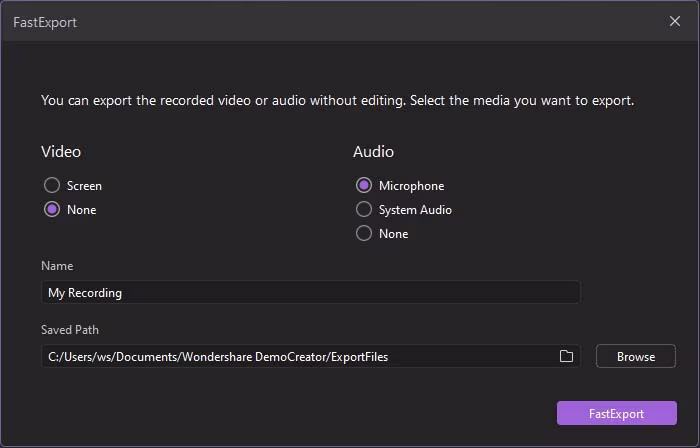Screen dimensions: 700x448
Task: Enable Microphone as the audio source
Action: point(363,186)
